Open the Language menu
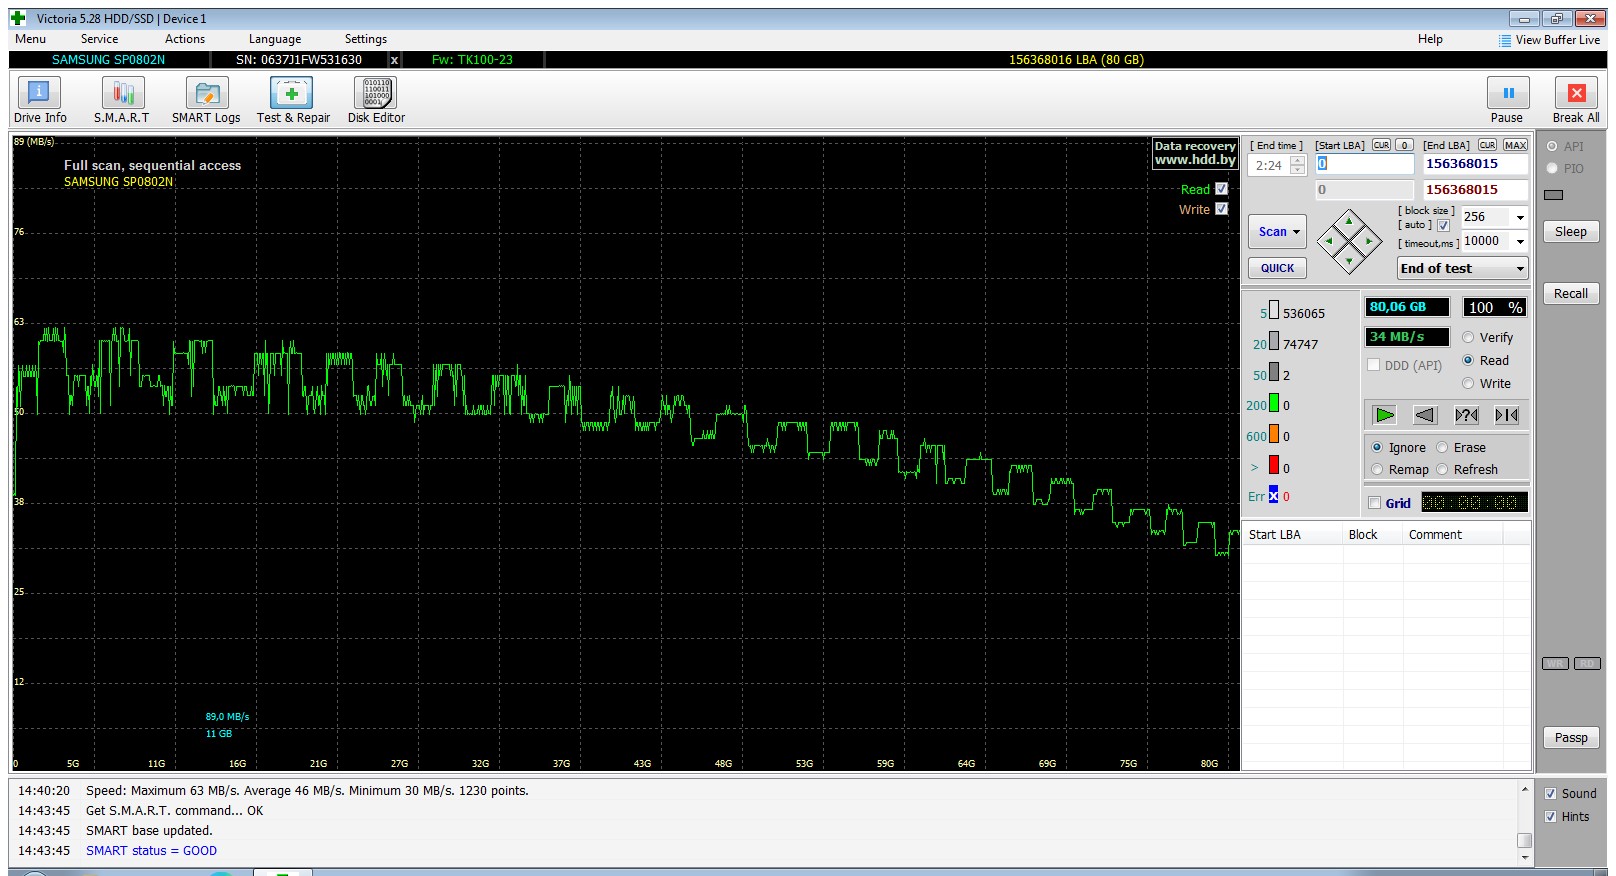 tap(275, 39)
